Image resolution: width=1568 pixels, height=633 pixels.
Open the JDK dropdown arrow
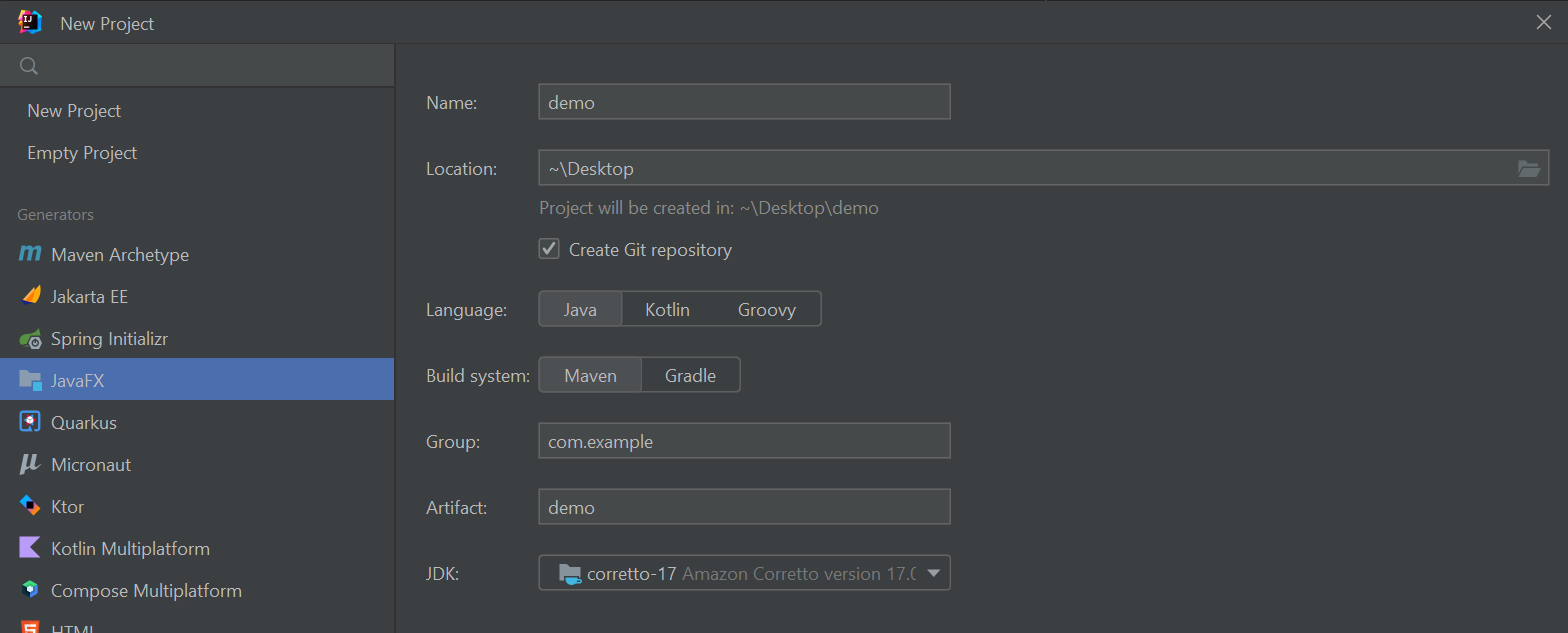934,573
